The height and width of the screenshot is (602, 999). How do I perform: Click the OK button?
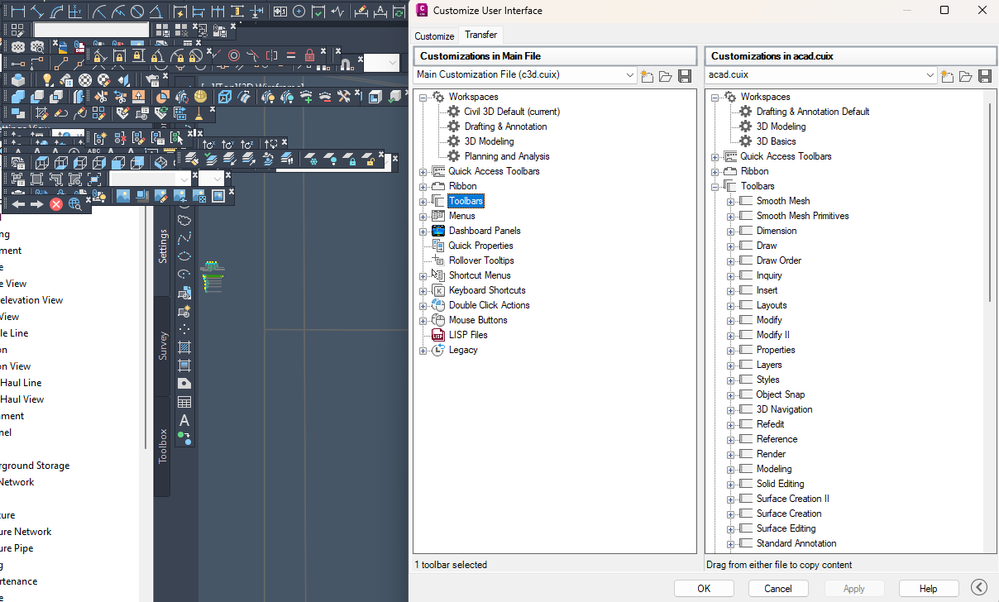pos(704,589)
